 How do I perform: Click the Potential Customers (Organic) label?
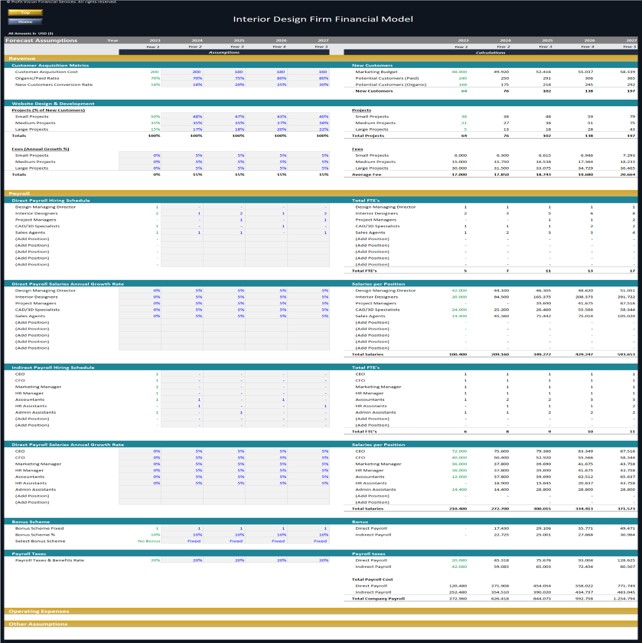390,84
